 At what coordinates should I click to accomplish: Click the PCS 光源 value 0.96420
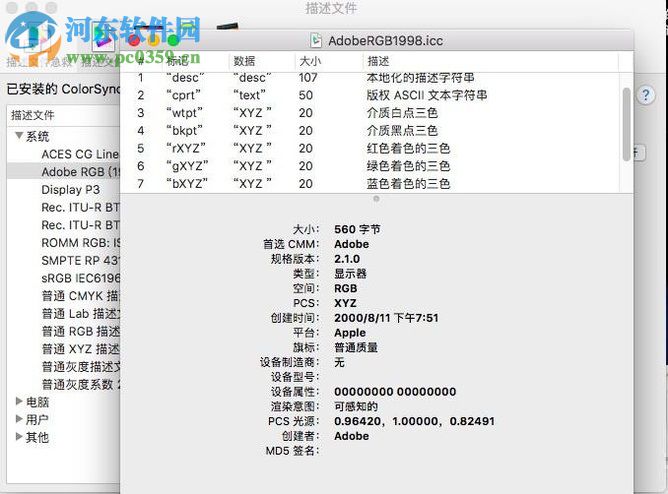(414, 421)
